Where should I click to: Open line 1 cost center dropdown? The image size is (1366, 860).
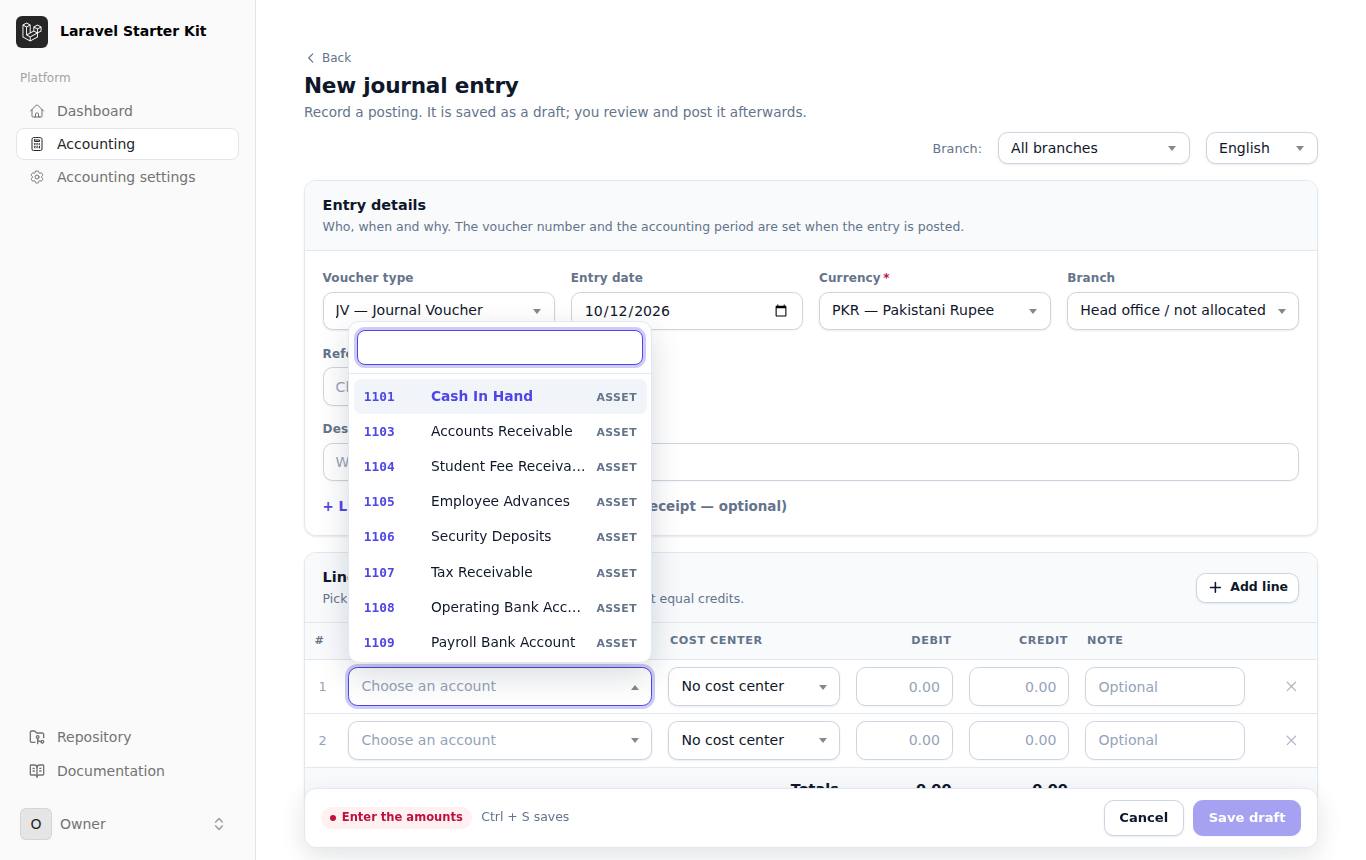(x=754, y=686)
